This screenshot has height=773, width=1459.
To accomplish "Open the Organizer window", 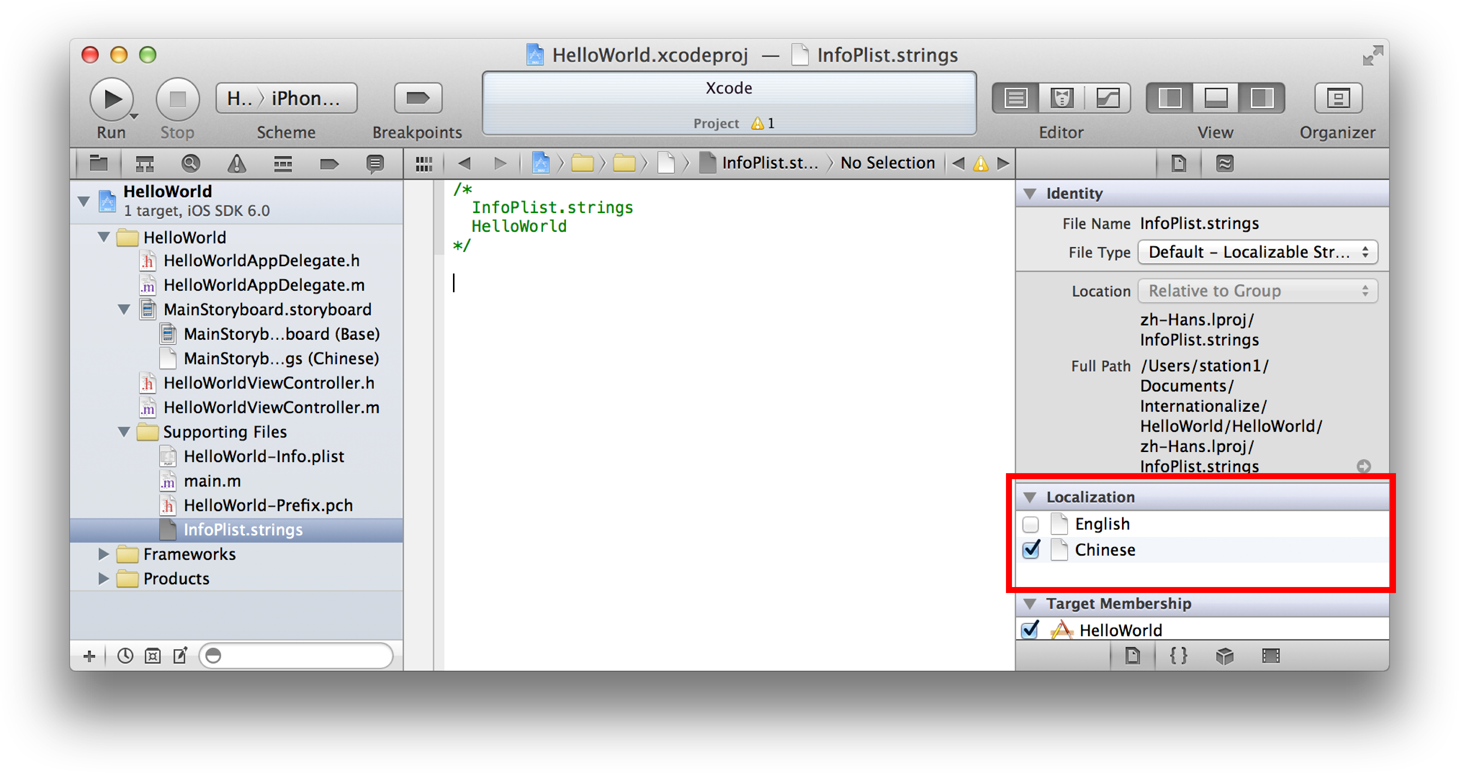I will 1338,97.
